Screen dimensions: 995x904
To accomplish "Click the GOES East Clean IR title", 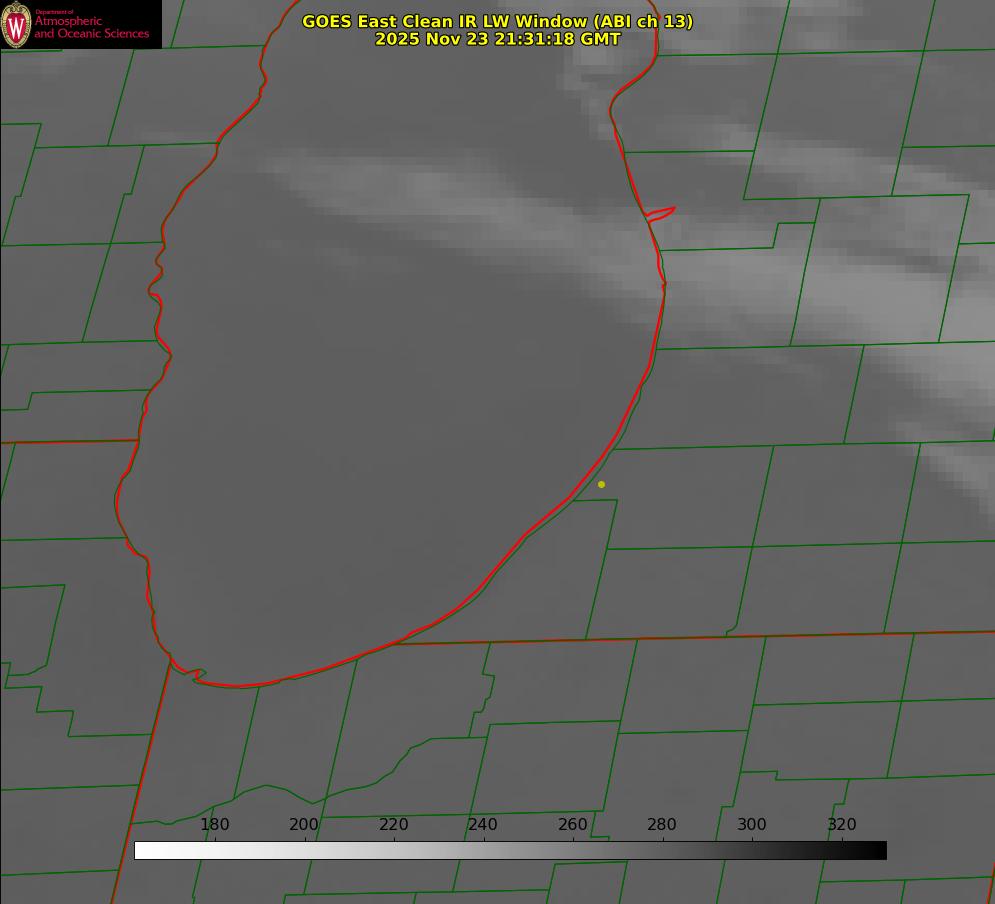I will (x=497, y=21).
